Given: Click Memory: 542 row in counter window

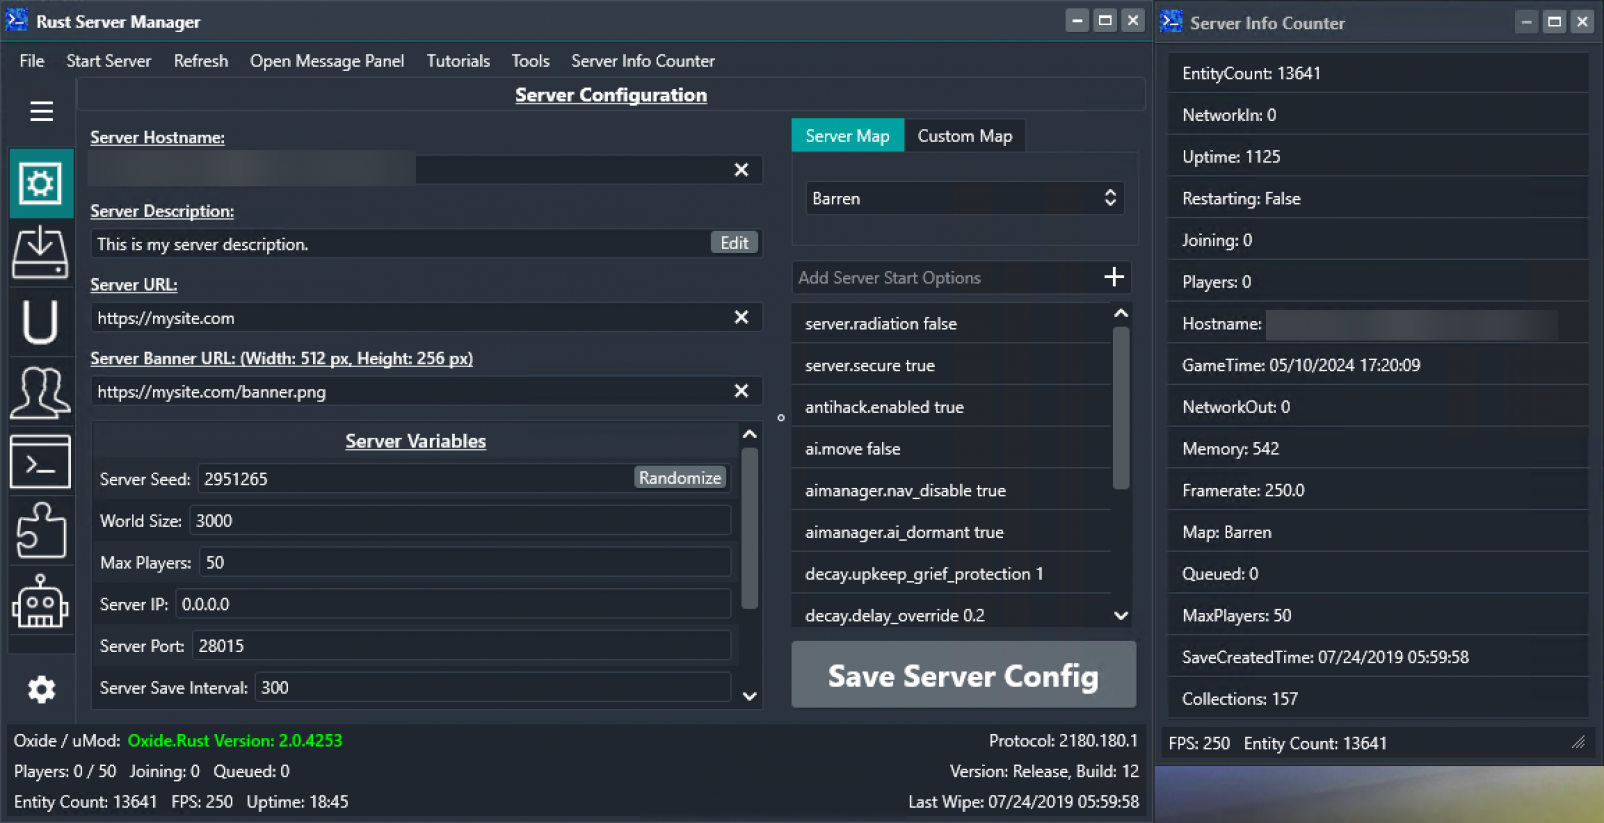Looking at the screenshot, I should point(1378,449).
